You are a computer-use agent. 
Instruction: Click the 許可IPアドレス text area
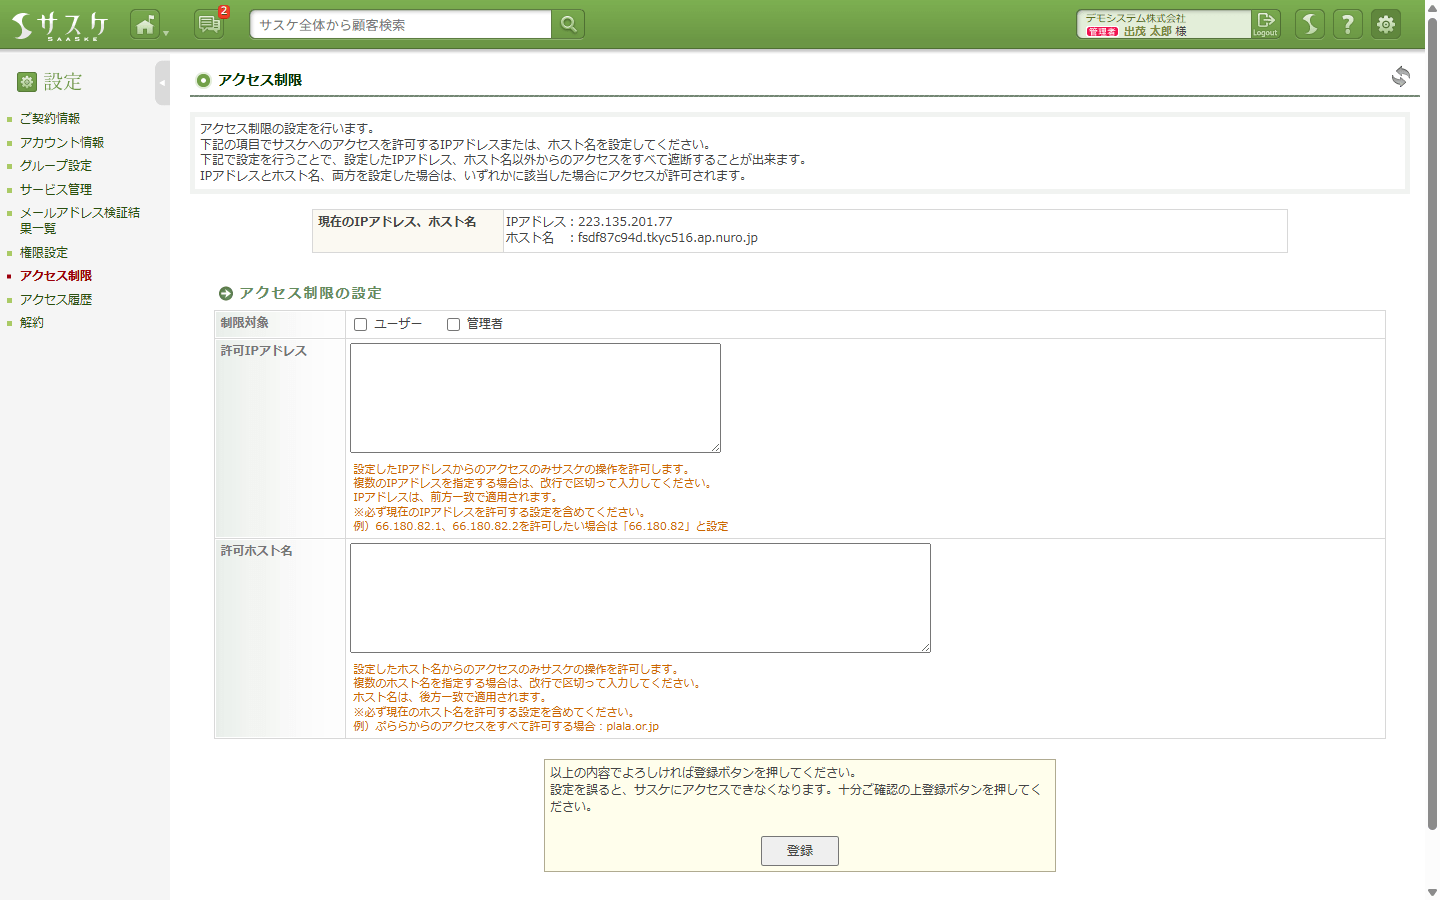(x=534, y=397)
